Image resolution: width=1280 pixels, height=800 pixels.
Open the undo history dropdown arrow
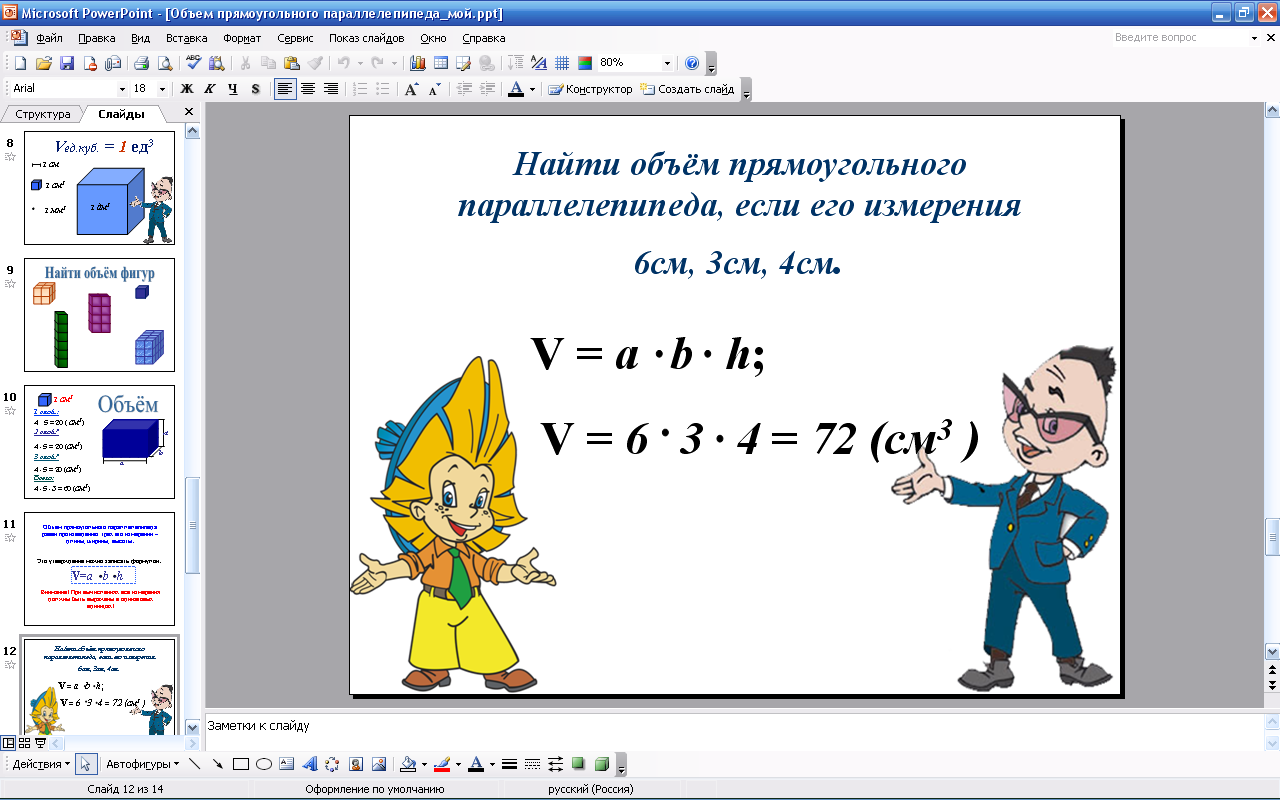359,63
